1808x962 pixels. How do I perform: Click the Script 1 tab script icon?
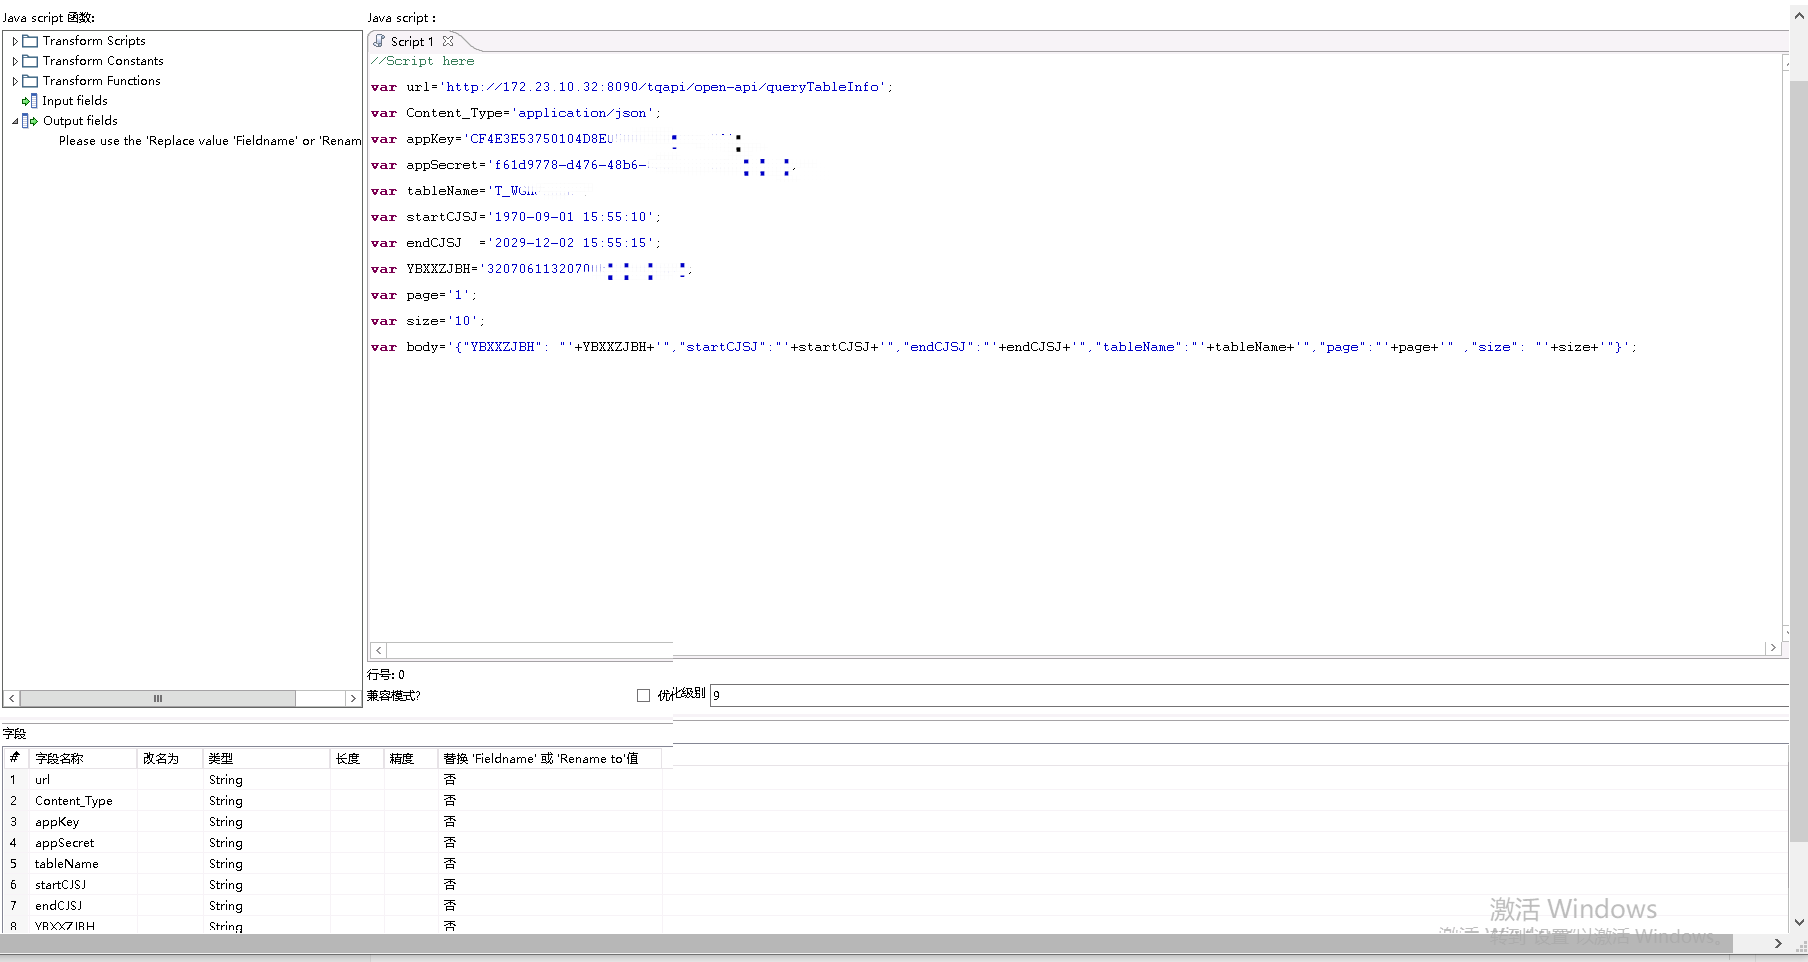[x=379, y=41]
